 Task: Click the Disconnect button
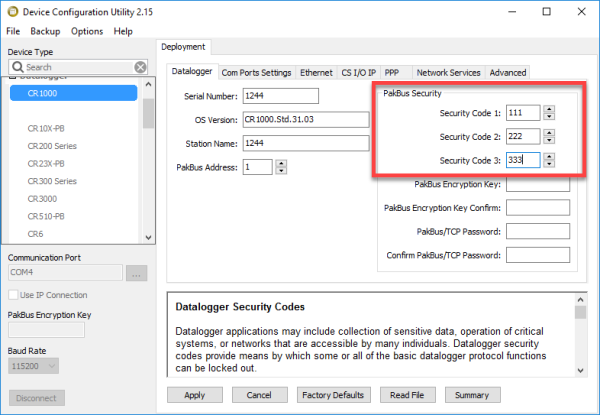pos(37,398)
